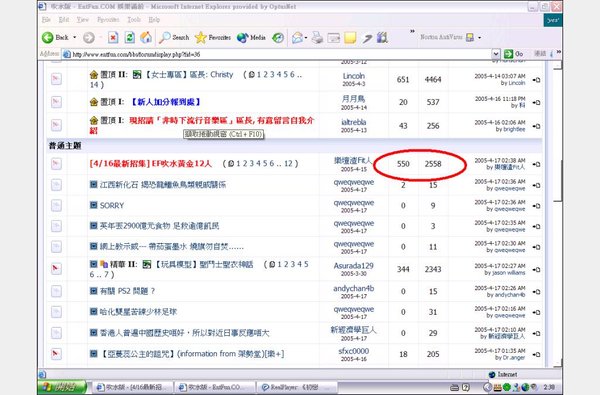Click view count 4464
Viewport: 600px width, 395px height.
[433, 79]
